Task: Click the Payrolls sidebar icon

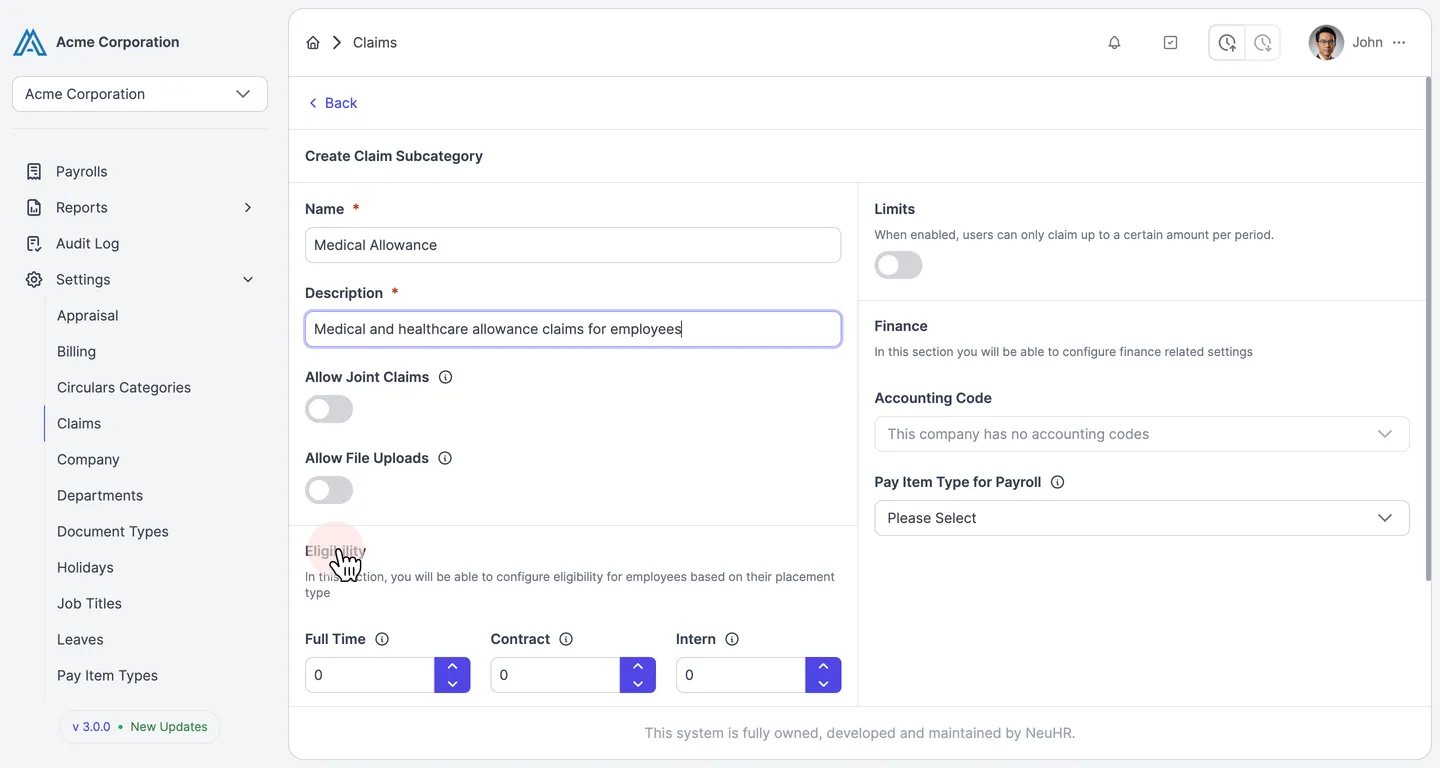Action: coord(34,171)
